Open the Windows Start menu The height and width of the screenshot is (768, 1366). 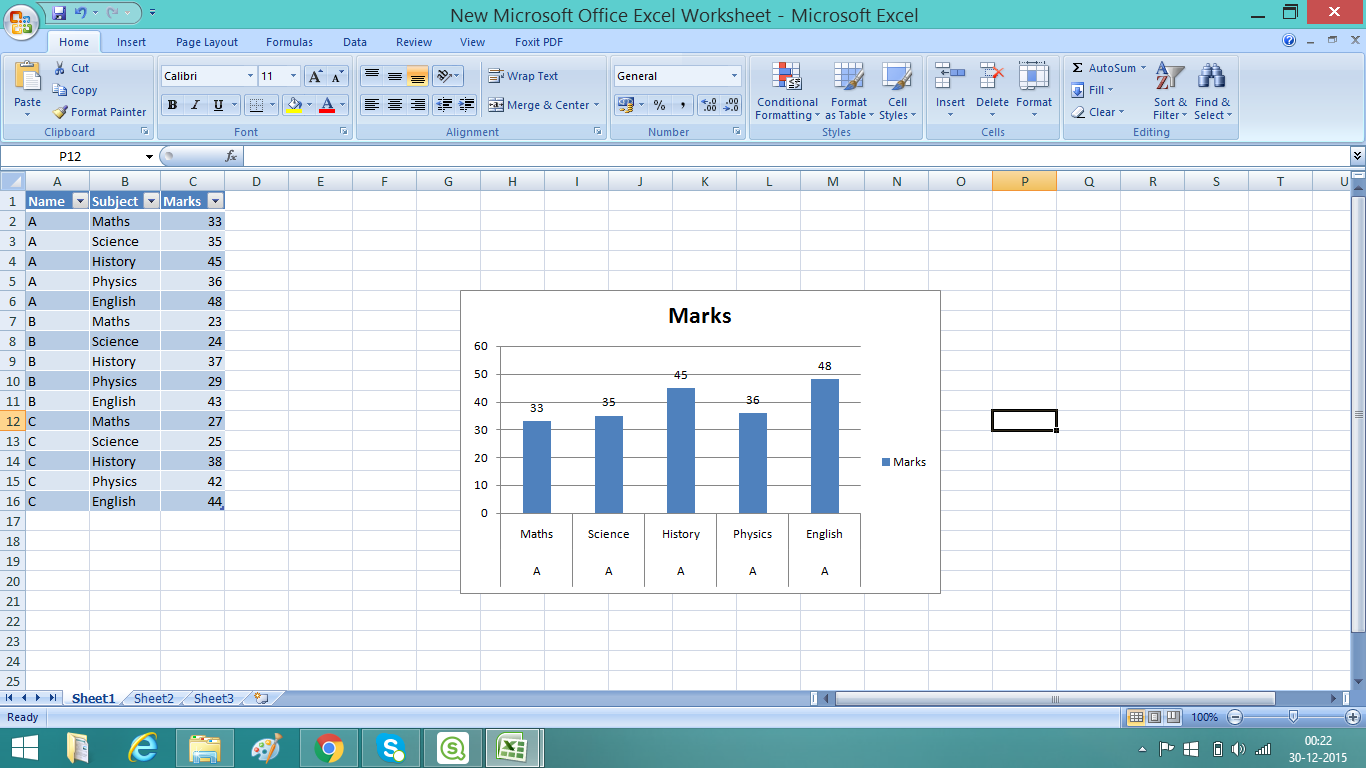coord(24,747)
